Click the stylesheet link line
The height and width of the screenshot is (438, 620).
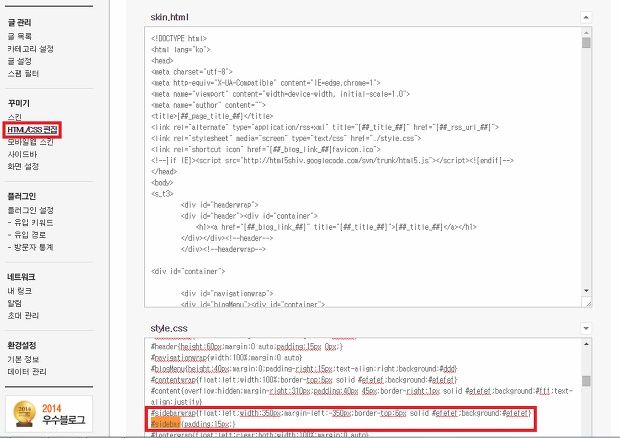tap(286, 138)
